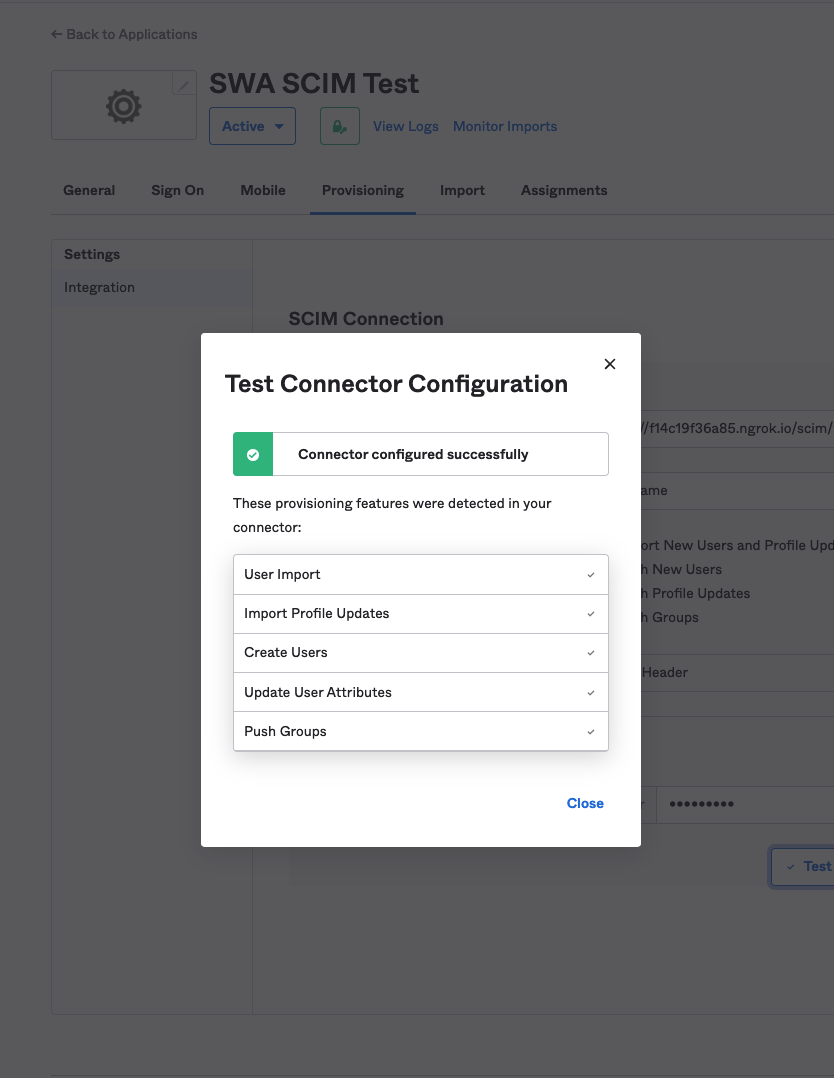Open the View Logs link

pyautogui.click(x=406, y=126)
